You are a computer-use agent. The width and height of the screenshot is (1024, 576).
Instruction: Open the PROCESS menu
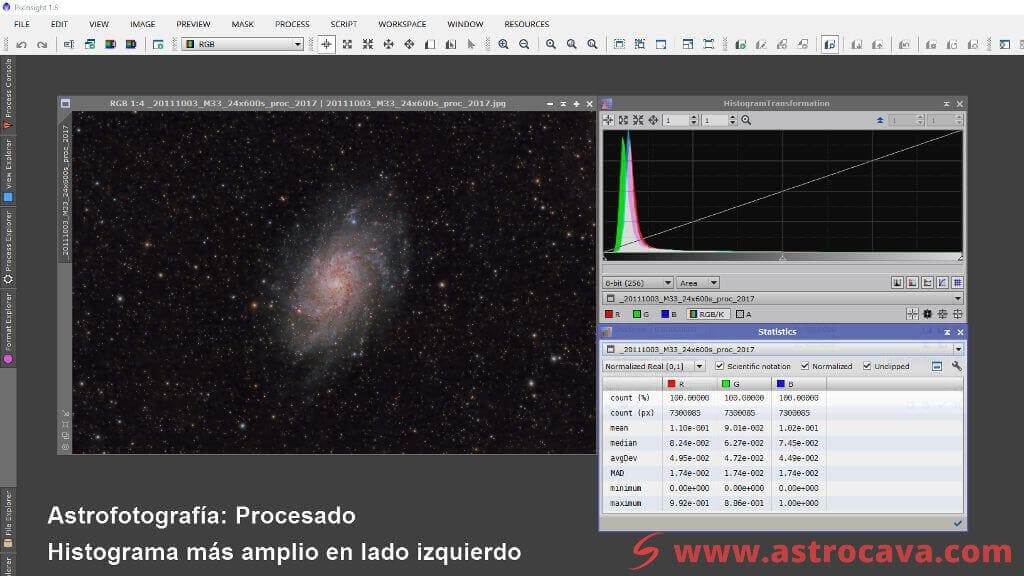point(292,23)
